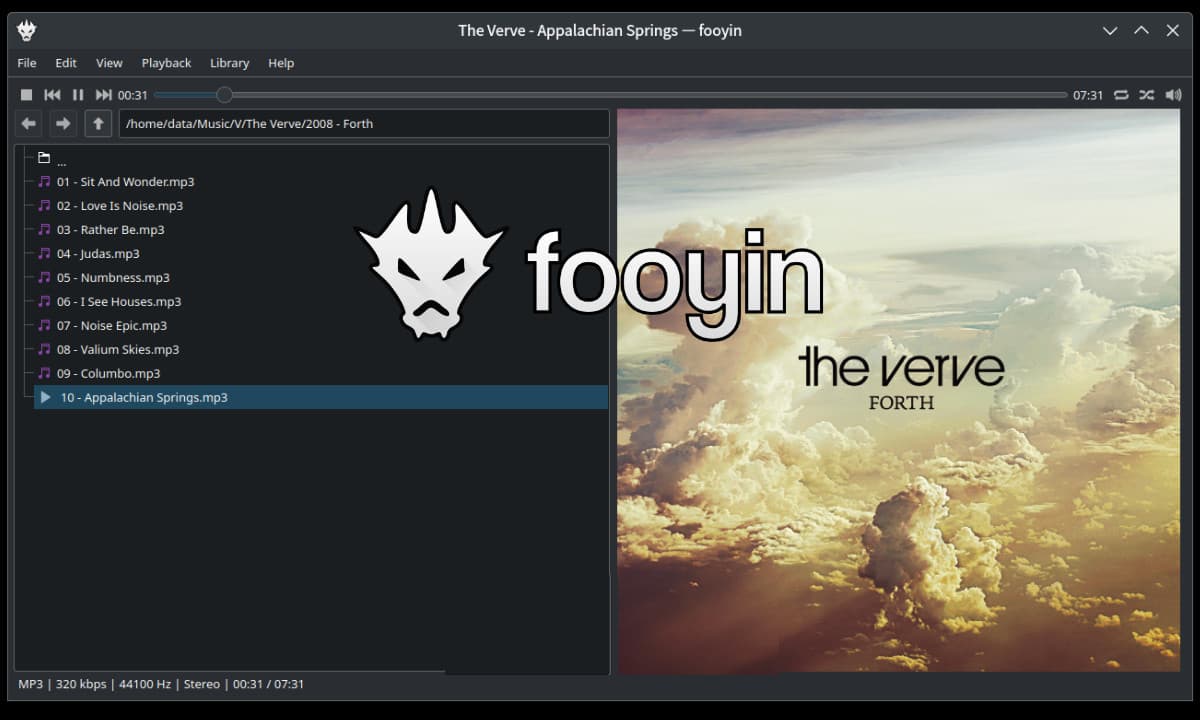Navigate forward in directory browser
Image resolution: width=1200 pixels, height=720 pixels.
point(63,124)
